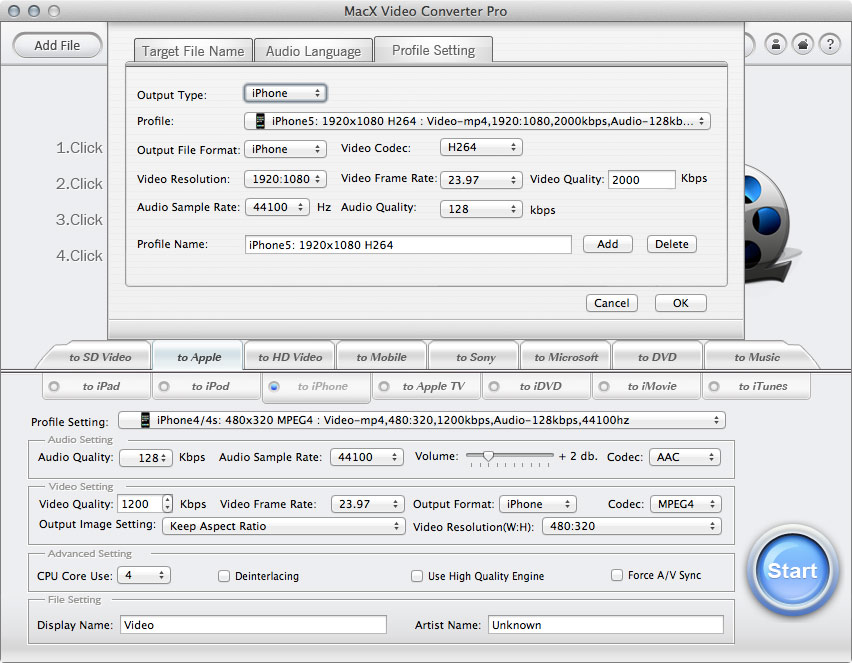Click Delete next to Profile Name

[x=671, y=244]
